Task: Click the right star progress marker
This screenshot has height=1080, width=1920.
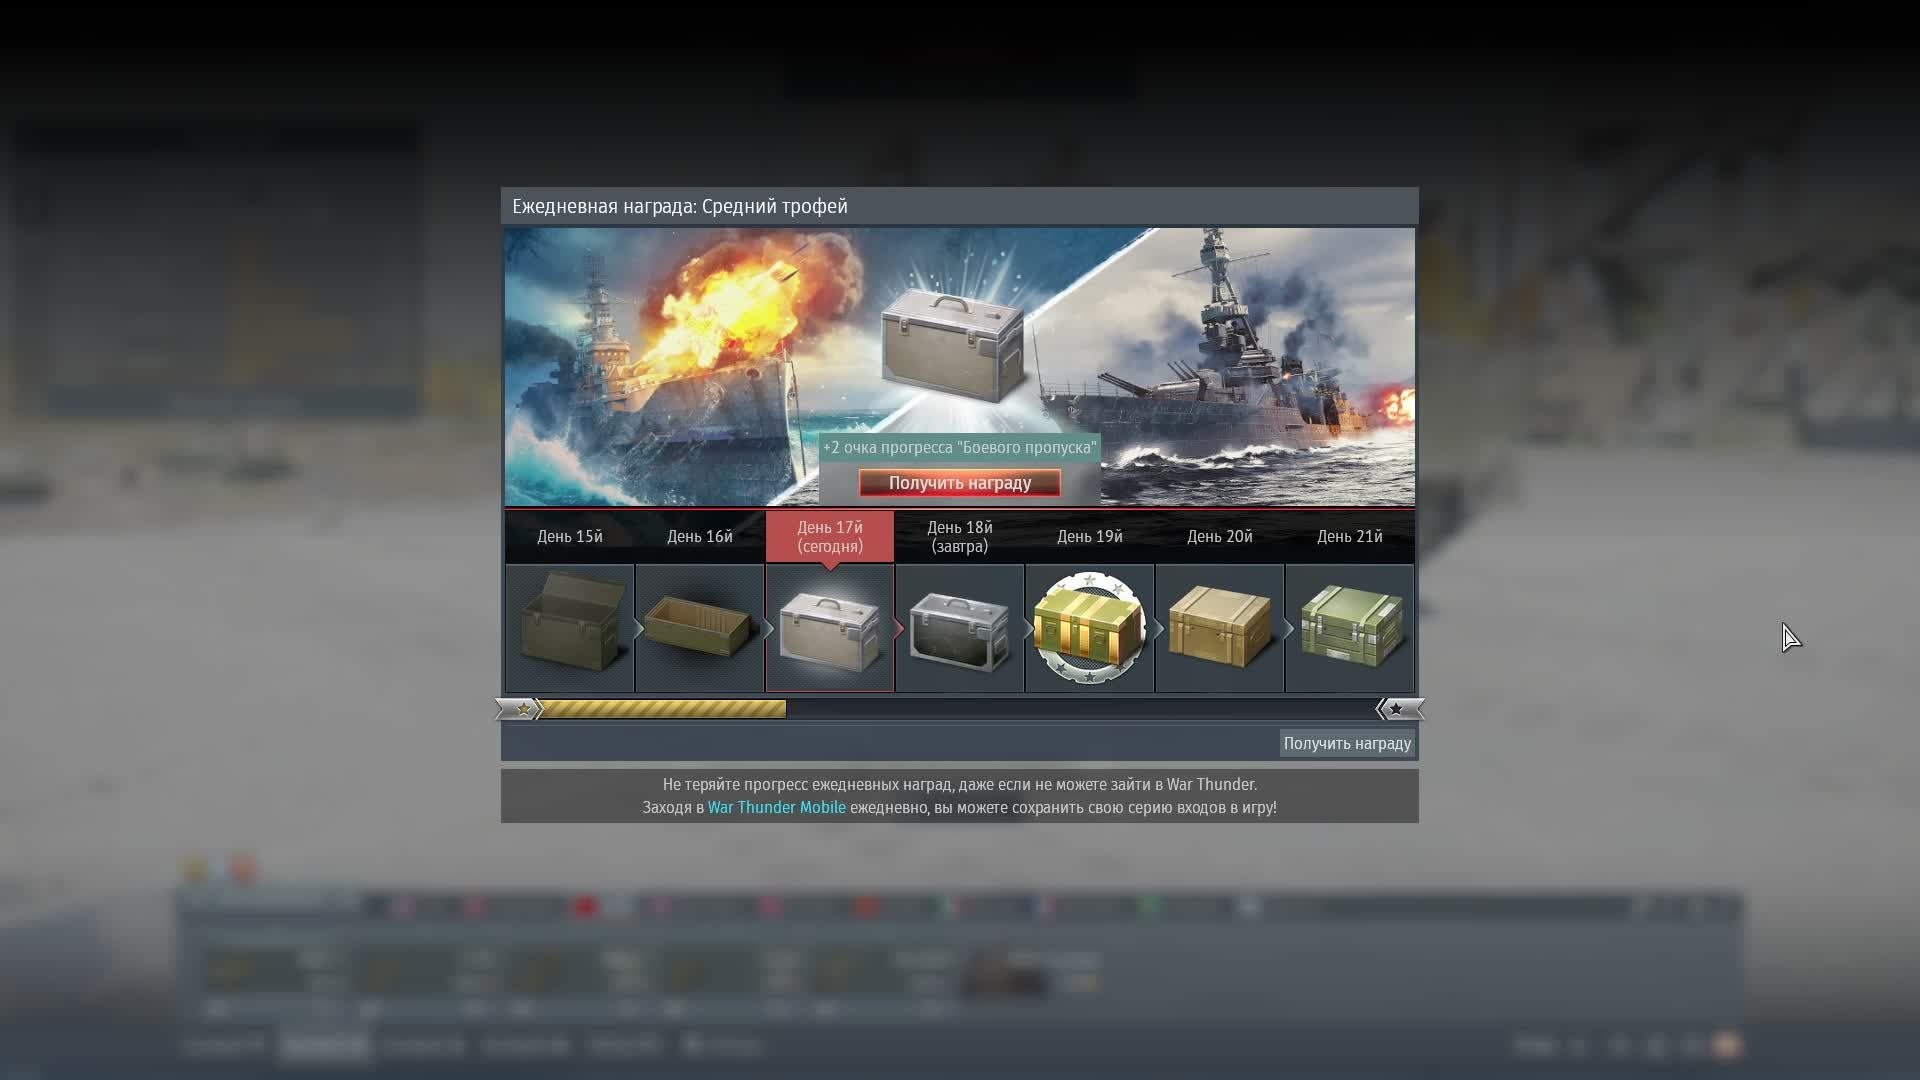Action: 1396,709
